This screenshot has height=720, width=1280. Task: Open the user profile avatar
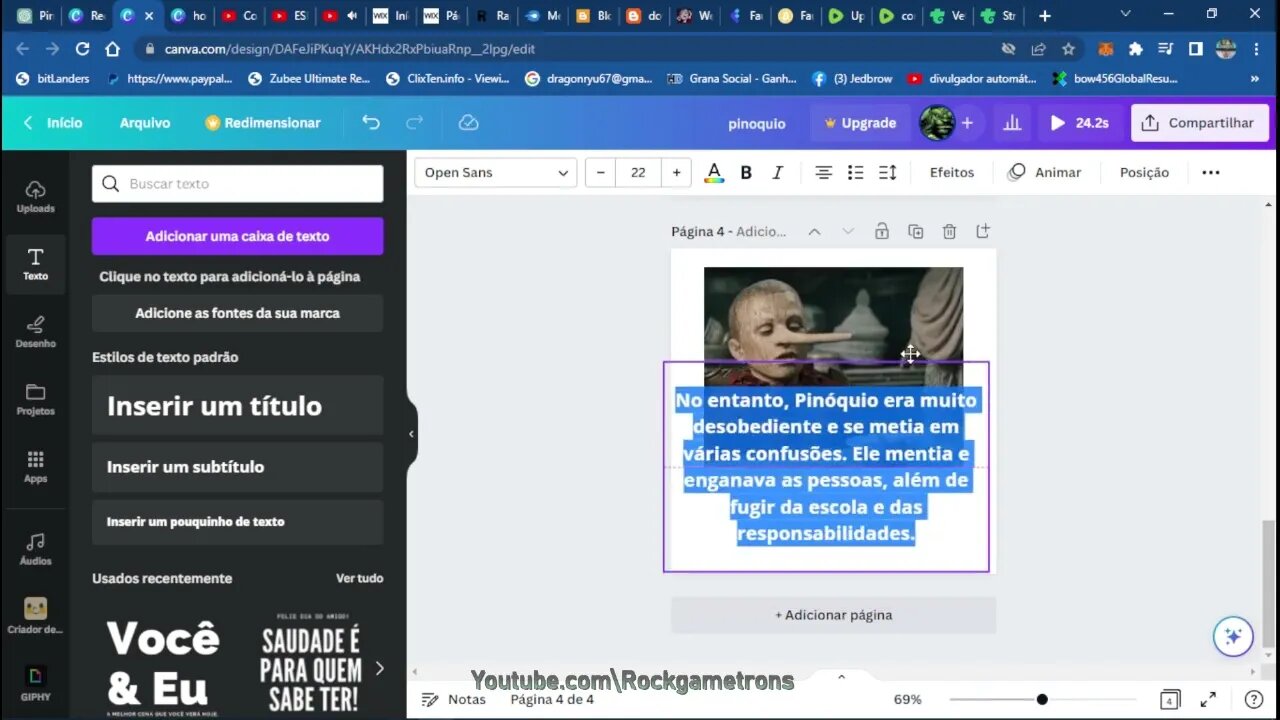(x=937, y=123)
